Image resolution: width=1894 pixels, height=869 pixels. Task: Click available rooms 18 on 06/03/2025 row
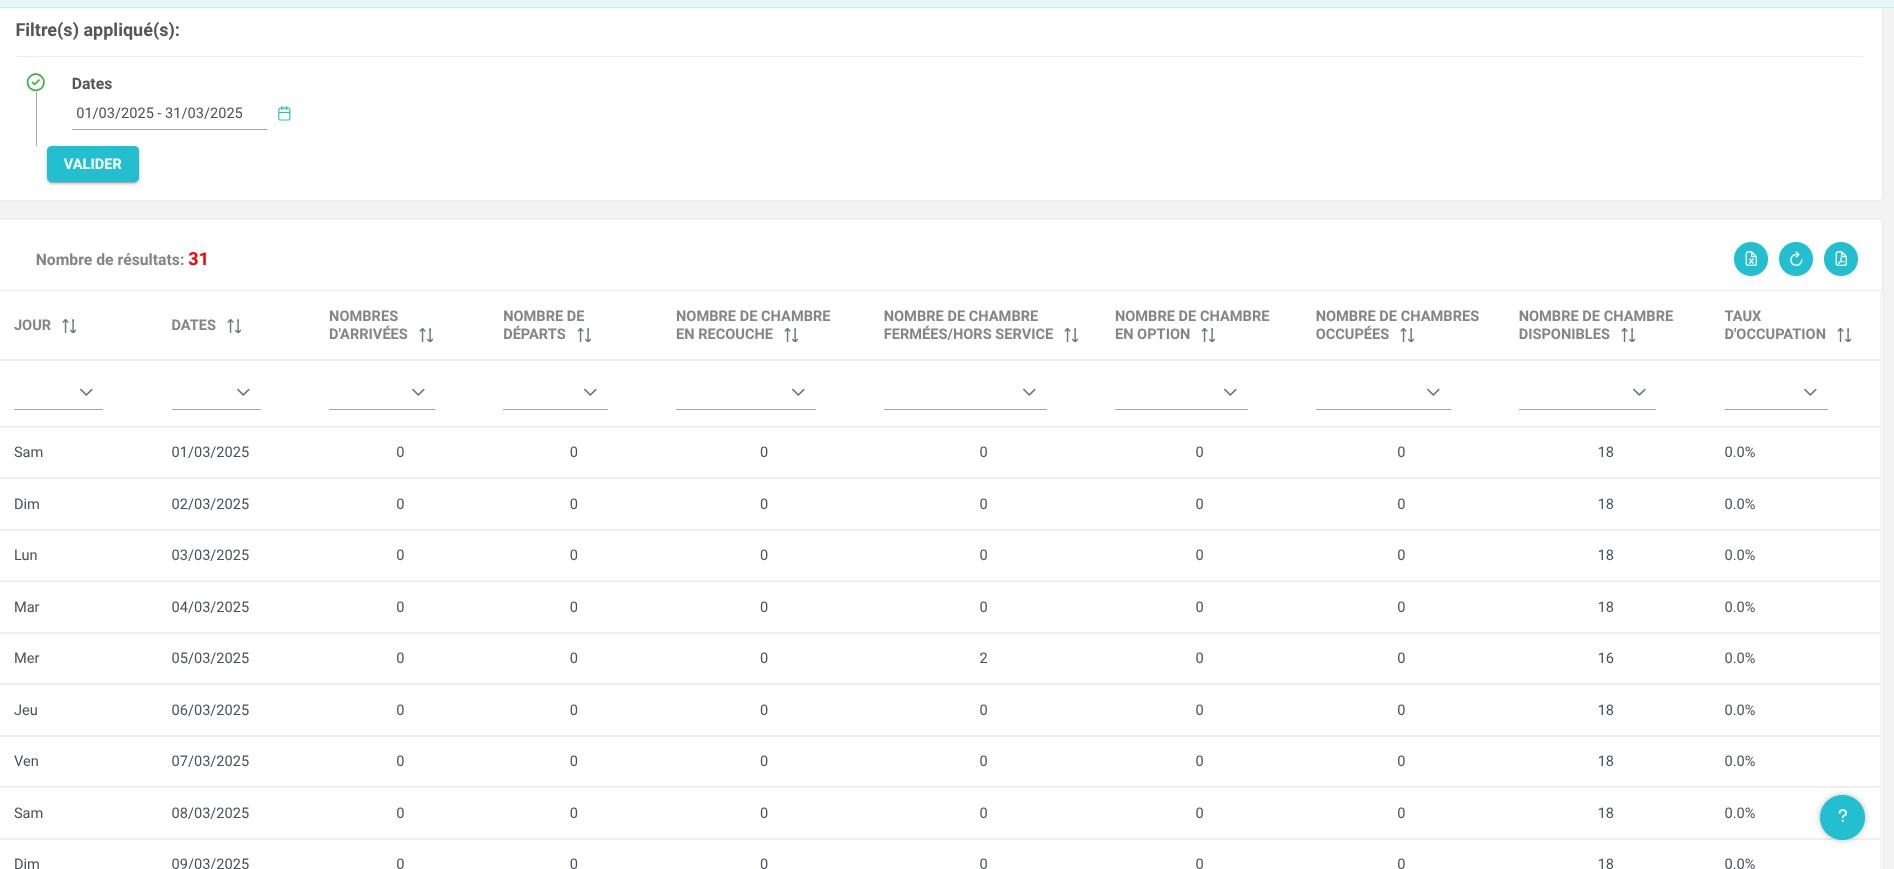point(1605,710)
